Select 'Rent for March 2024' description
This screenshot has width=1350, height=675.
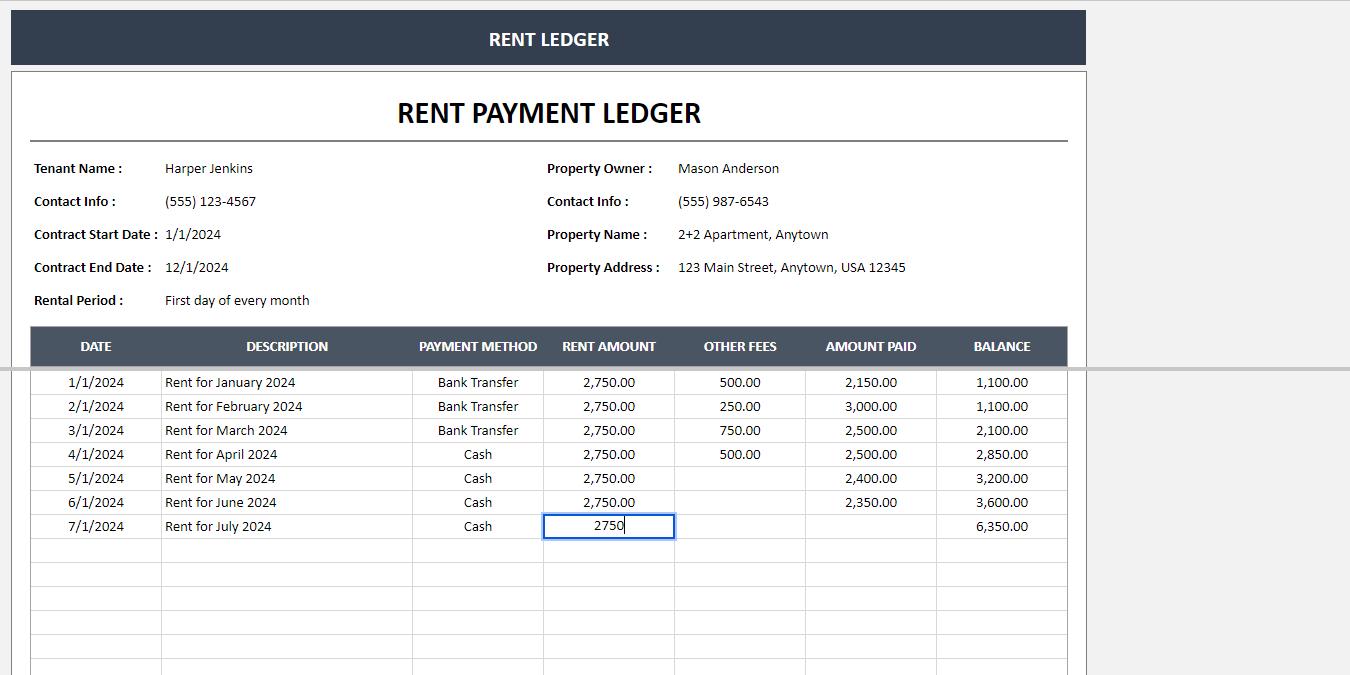point(287,430)
